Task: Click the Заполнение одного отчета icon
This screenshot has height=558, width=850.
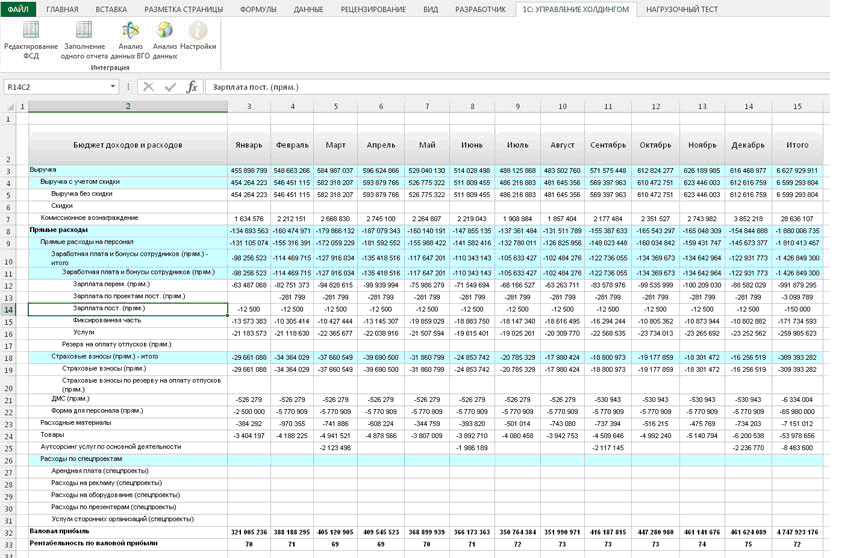Action: click(84, 31)
